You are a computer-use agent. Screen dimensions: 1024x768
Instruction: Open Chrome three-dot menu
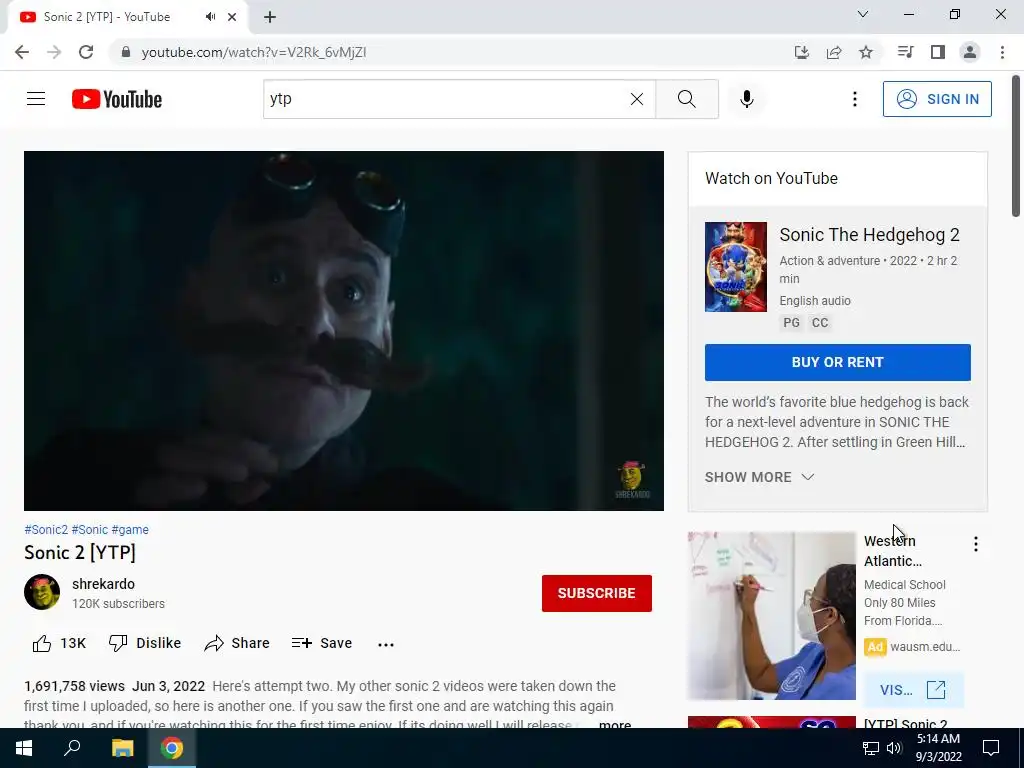point(1002,52)
